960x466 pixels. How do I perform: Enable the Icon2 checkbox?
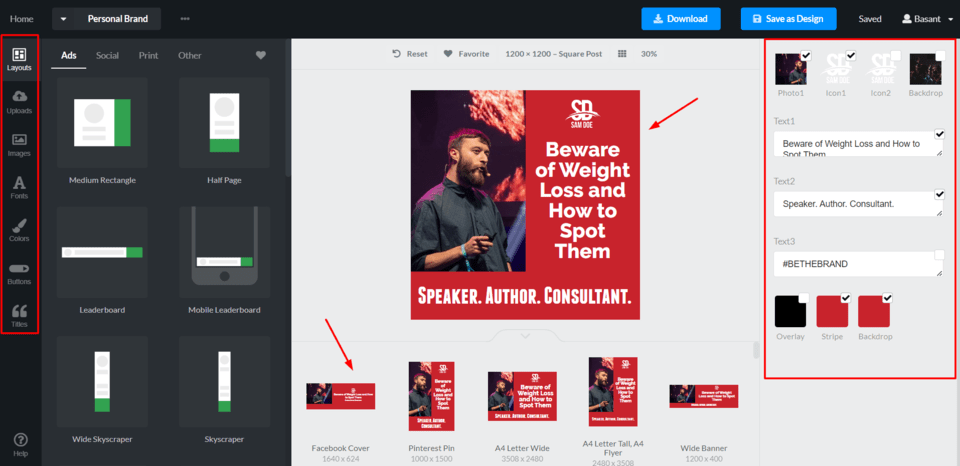(896, 56)
